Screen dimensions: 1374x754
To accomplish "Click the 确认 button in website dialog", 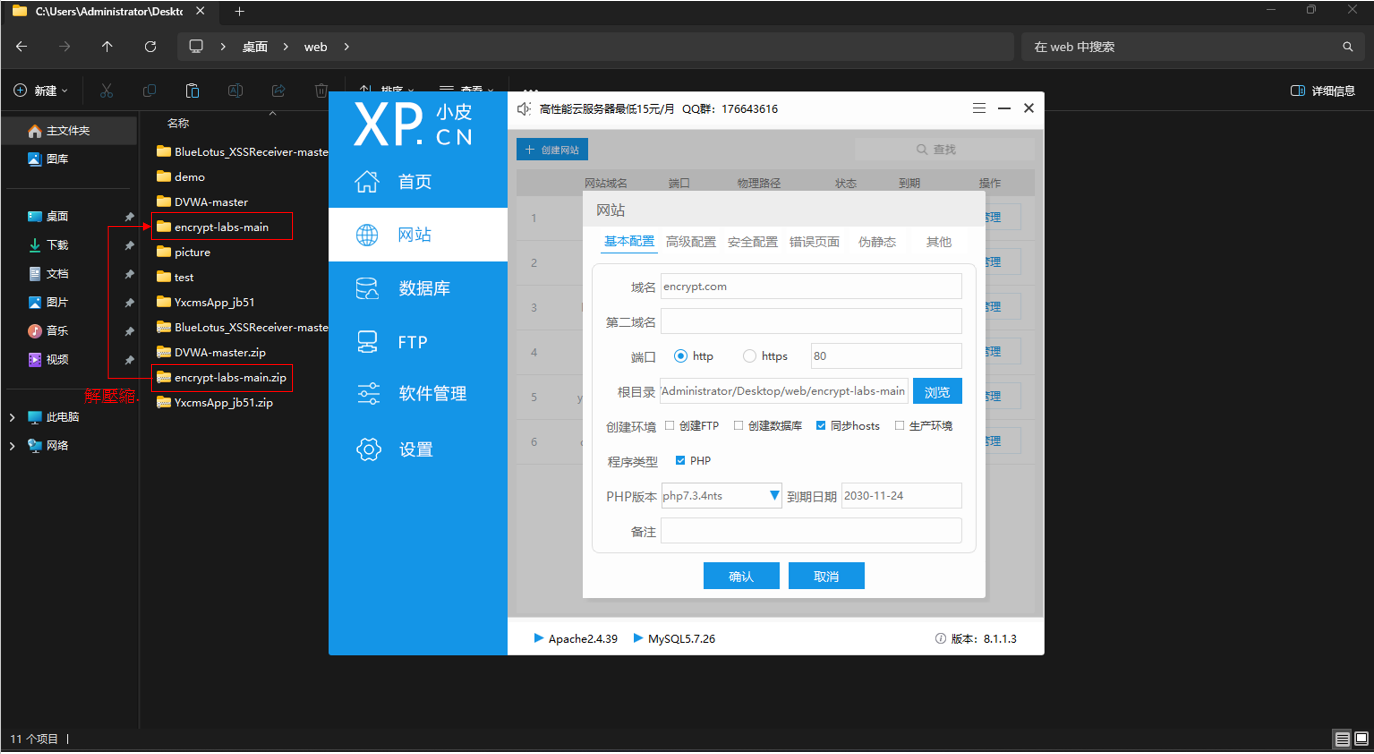I will pyautogui.click(x=741, y=576).
